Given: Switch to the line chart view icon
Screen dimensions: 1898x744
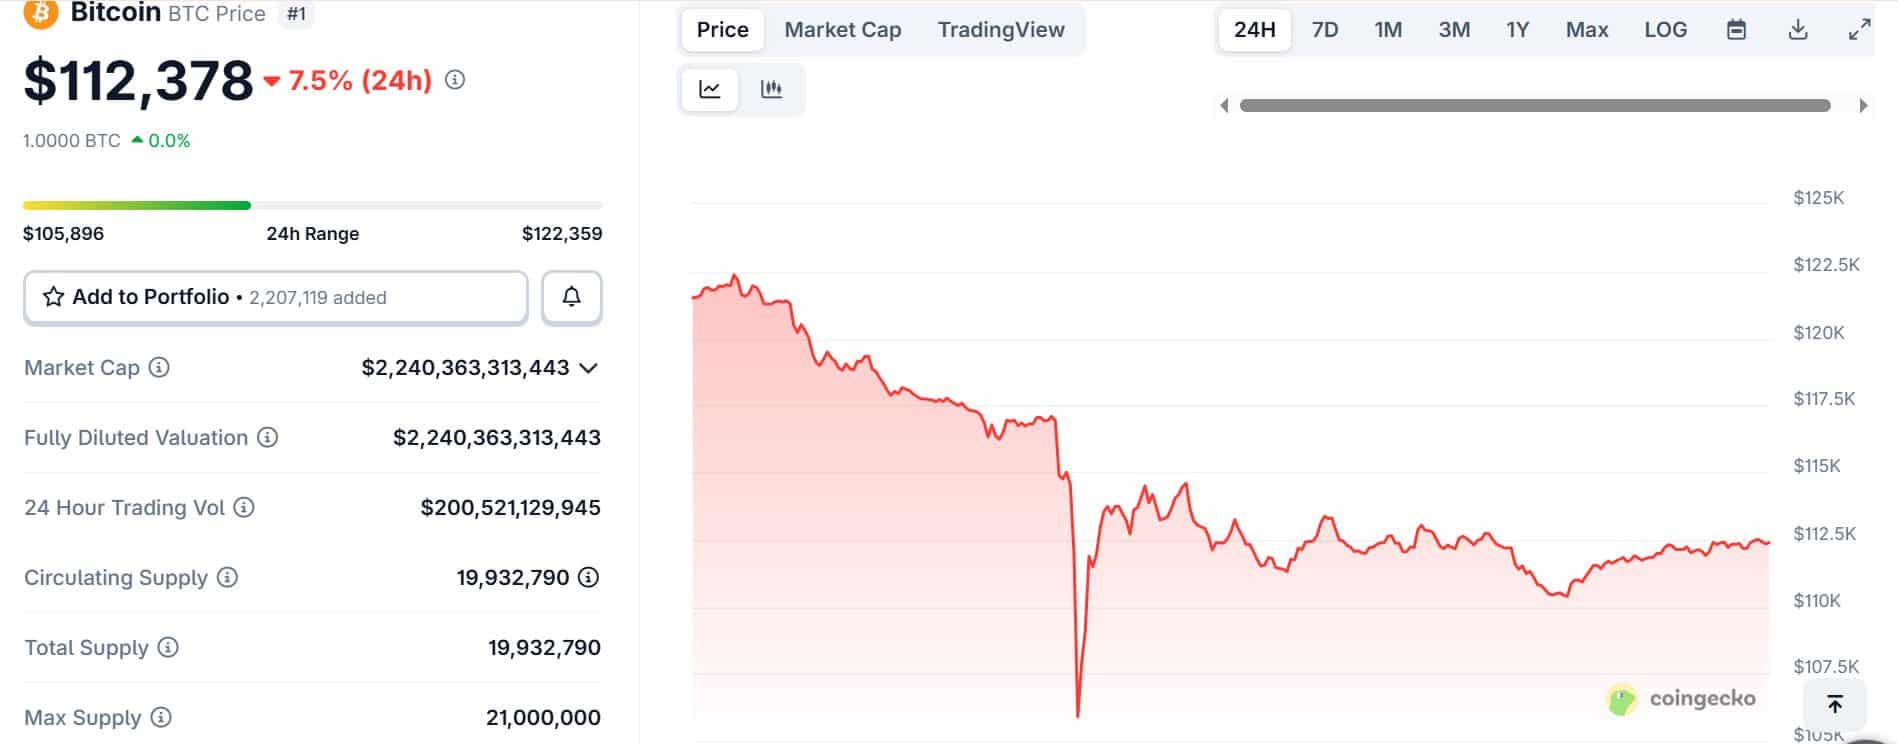Looking at the screenshot, I should point(710,89).
